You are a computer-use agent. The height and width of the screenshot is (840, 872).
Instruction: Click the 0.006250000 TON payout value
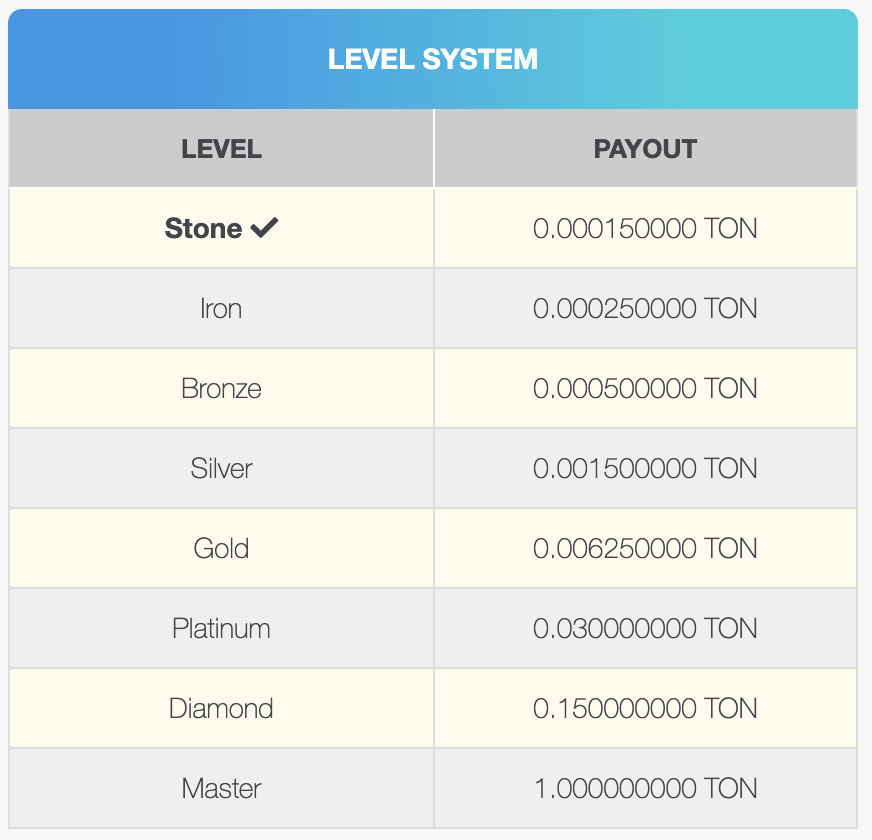(x=645, y=548)
